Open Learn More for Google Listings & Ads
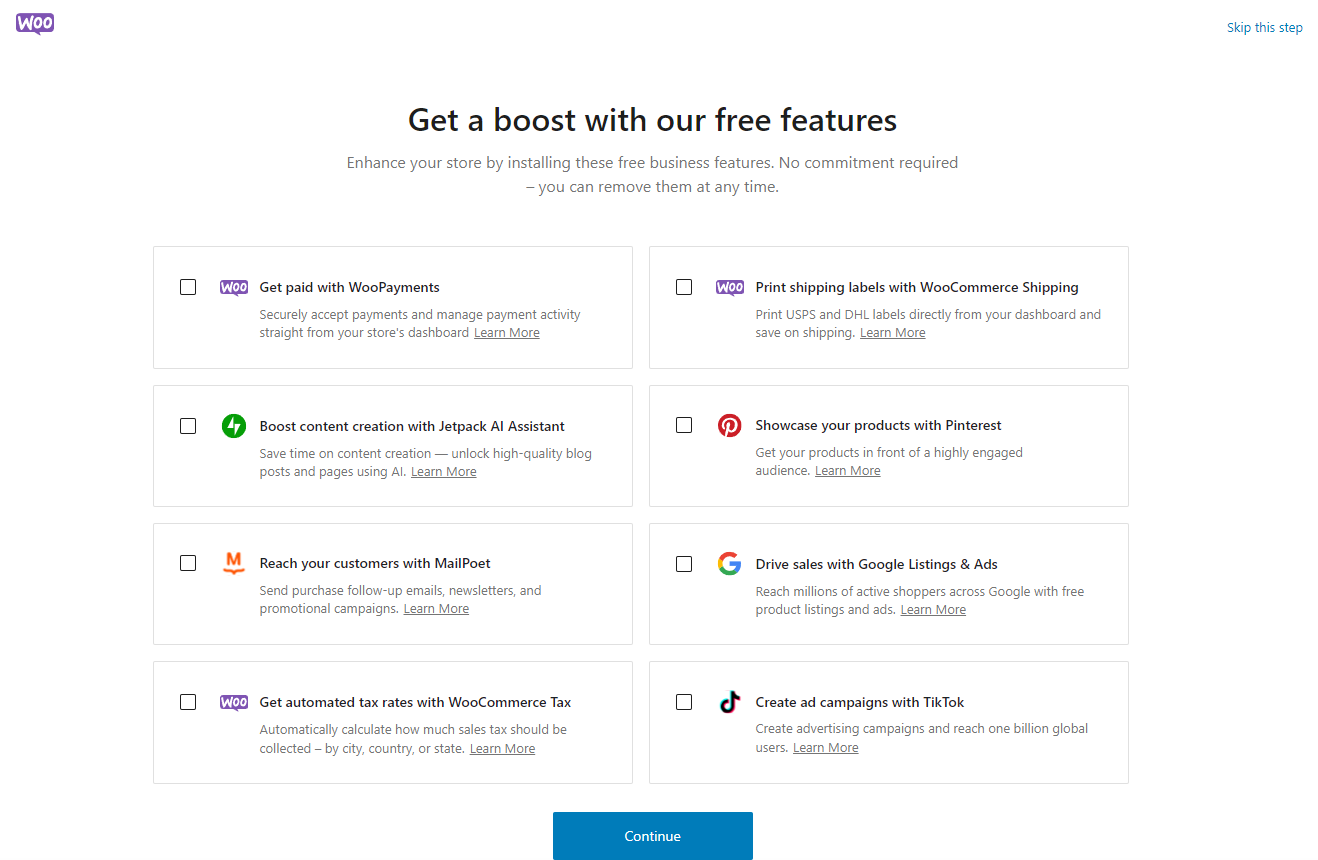The height and width of the screenshot is (860, 1318). pyautogui.click(x=933, y=610)
